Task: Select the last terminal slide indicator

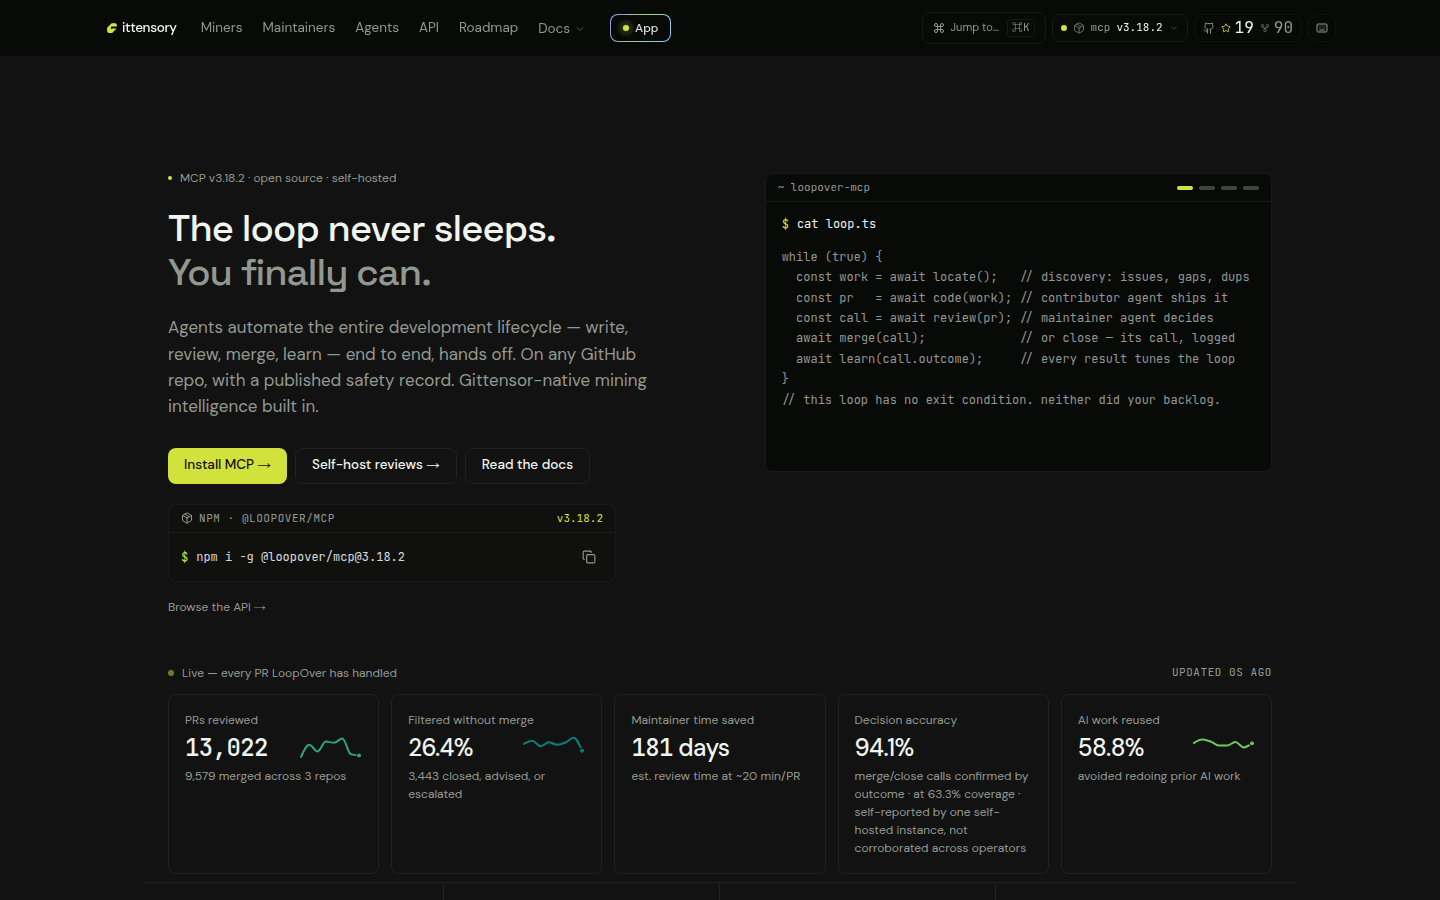Action: (1251, 188)
